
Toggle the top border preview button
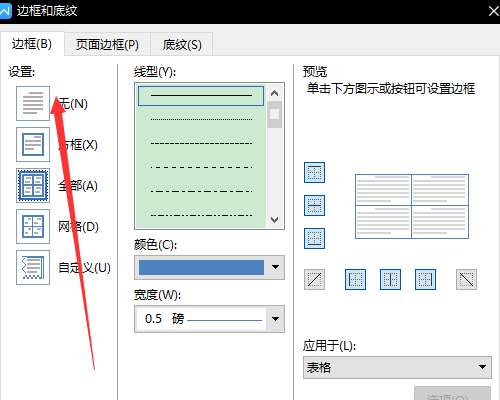point(314,172)
